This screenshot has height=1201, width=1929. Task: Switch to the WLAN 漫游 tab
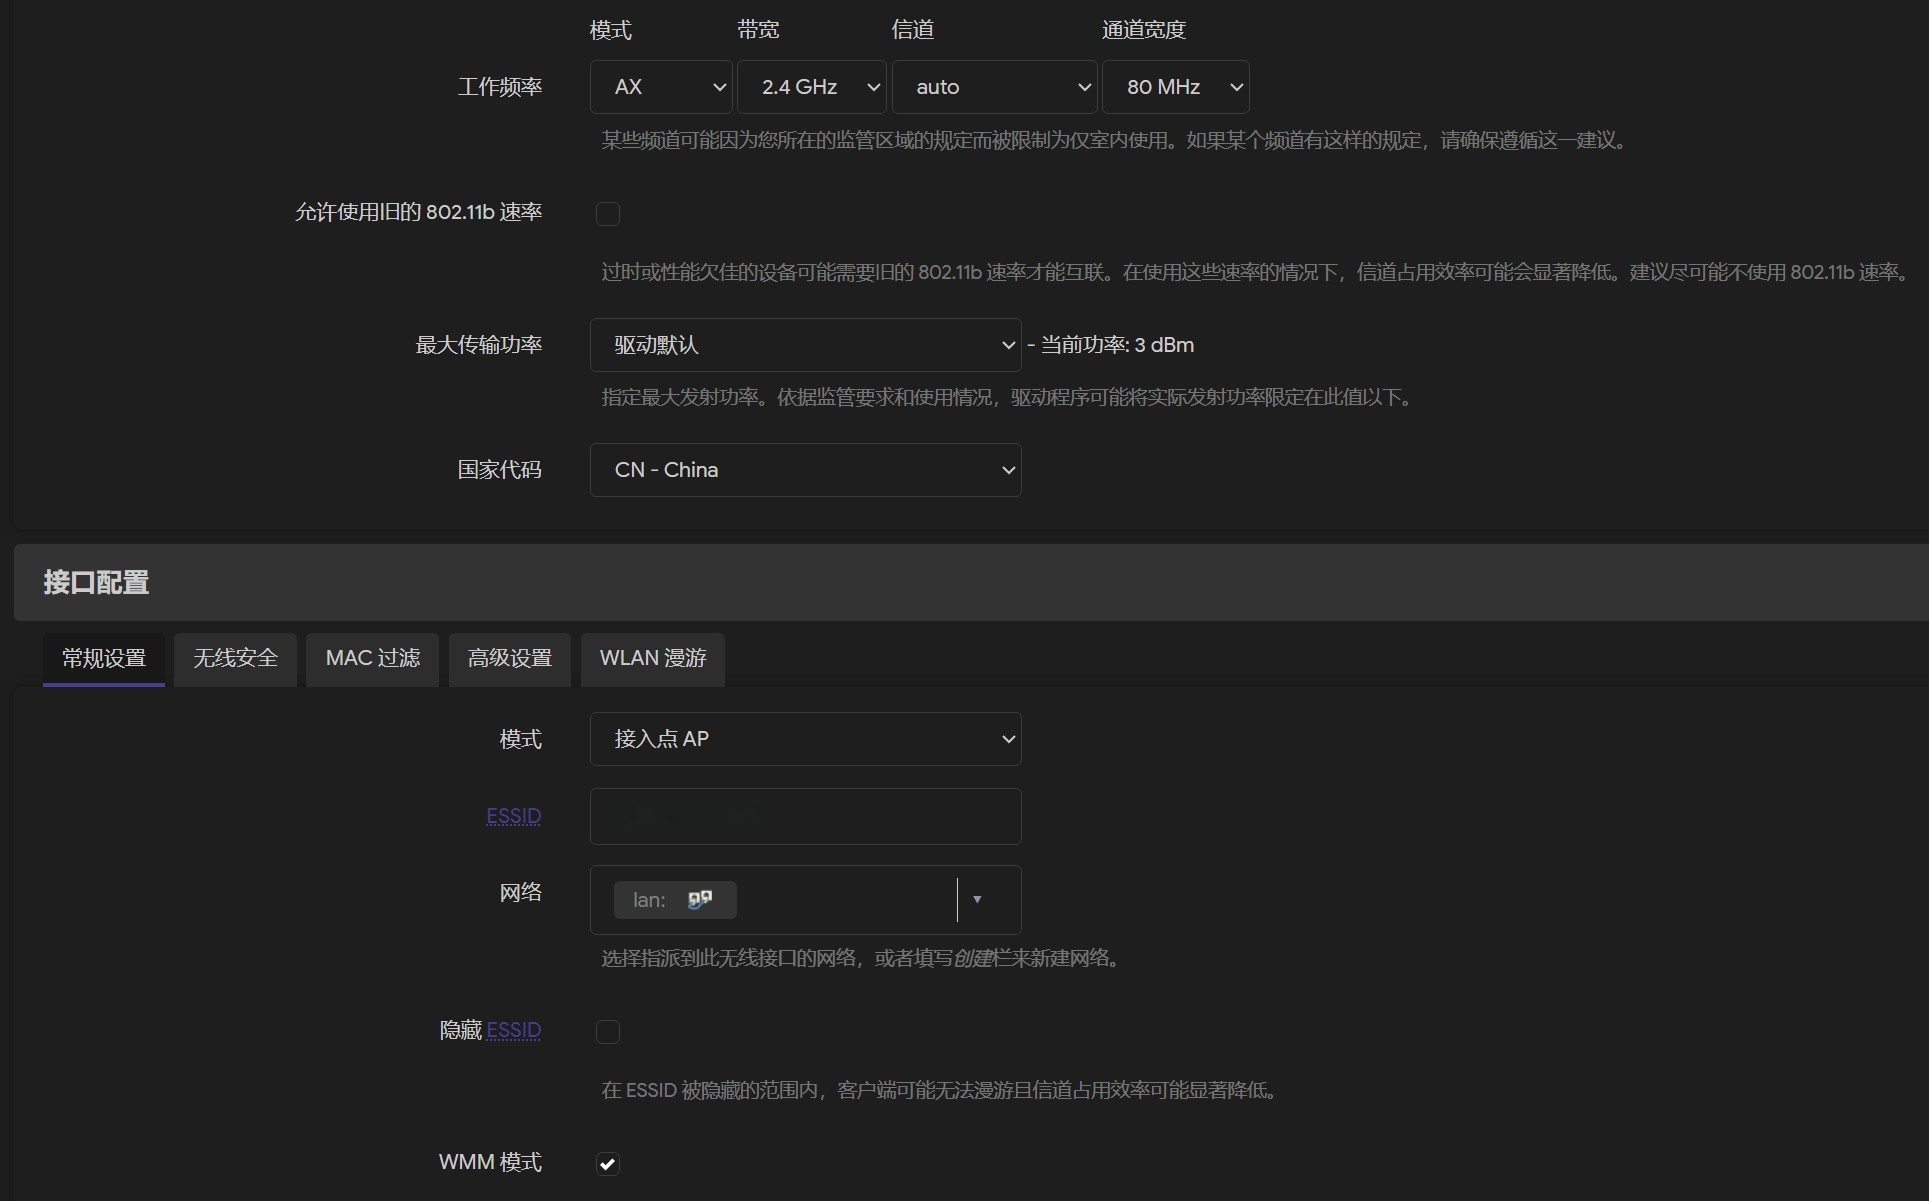pyautogui.click(x=651, y=659)
